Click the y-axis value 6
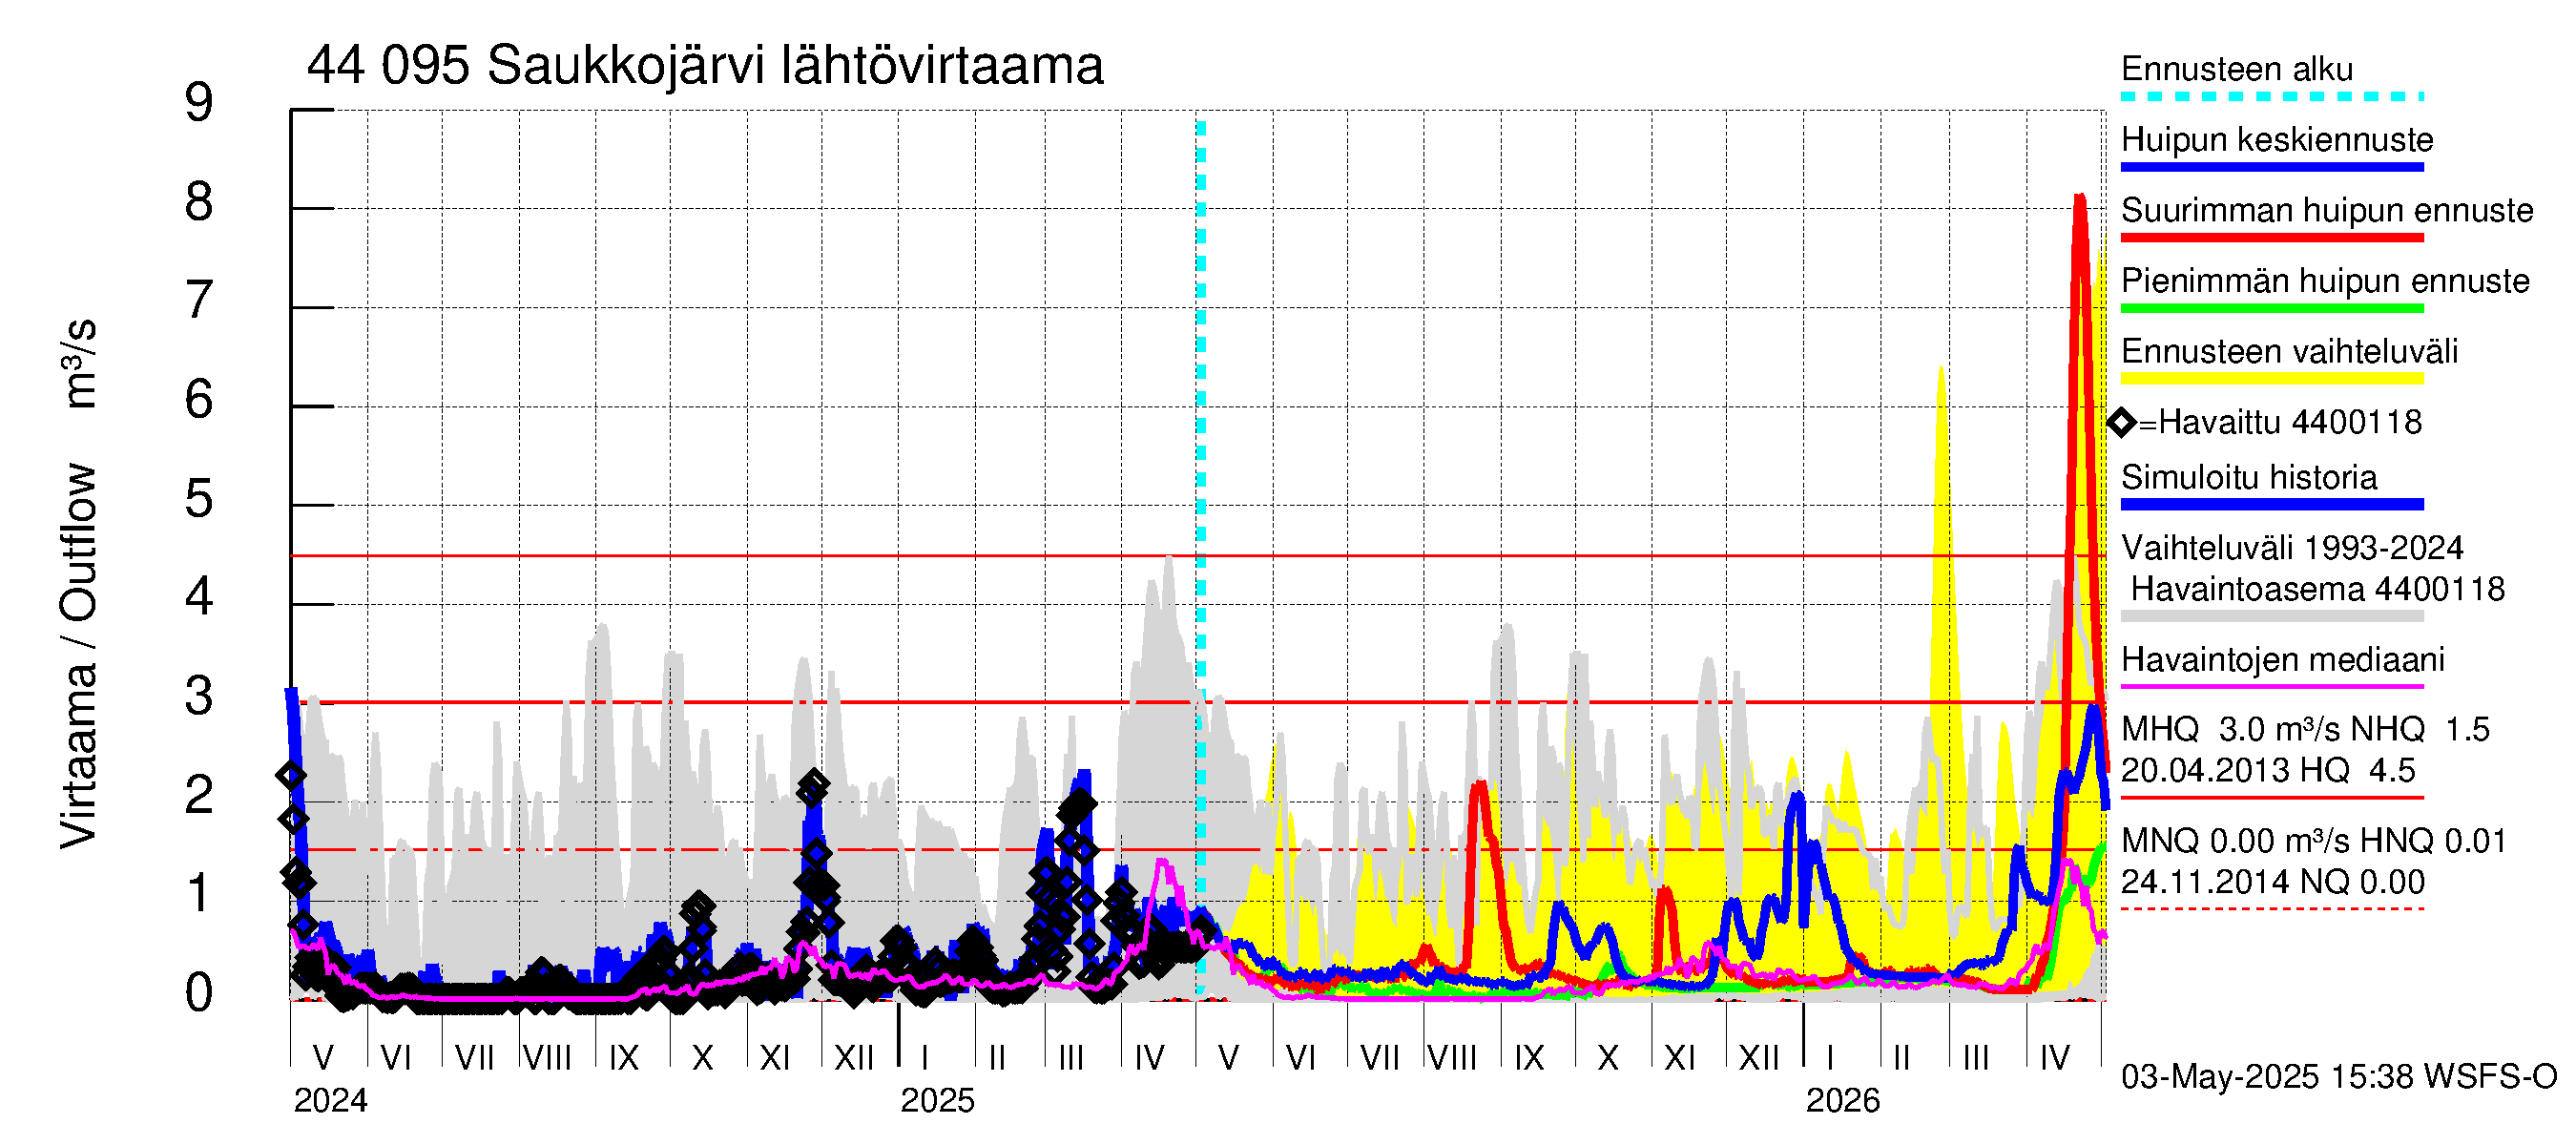 click(199, 400)
